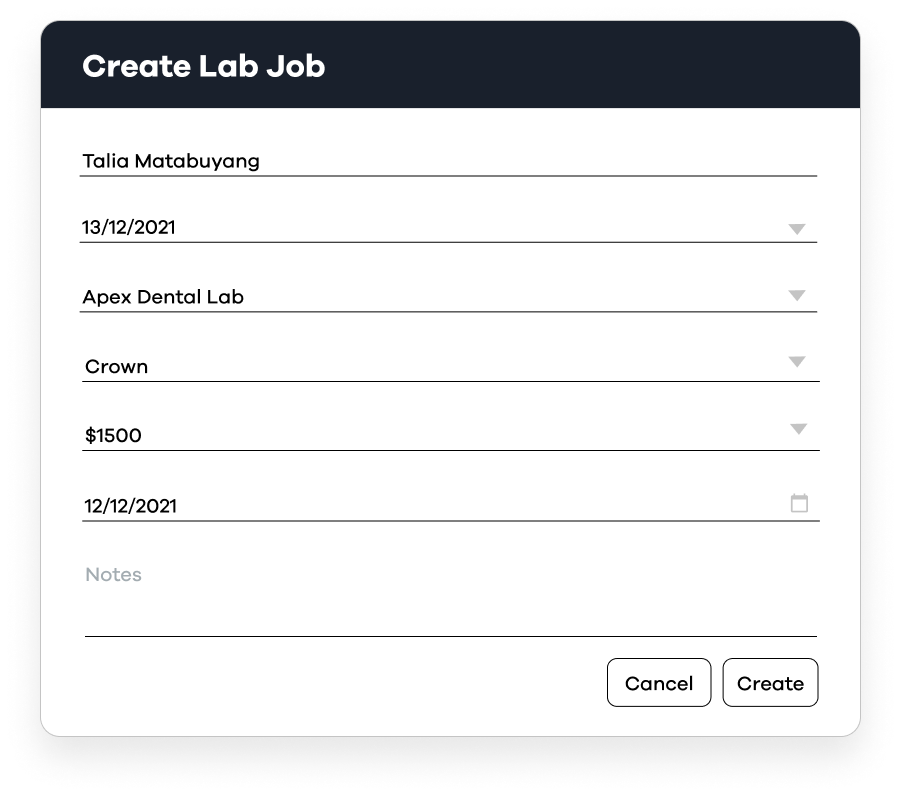
Task: Click the Notes placeholder text
Action: click(113, 575)
